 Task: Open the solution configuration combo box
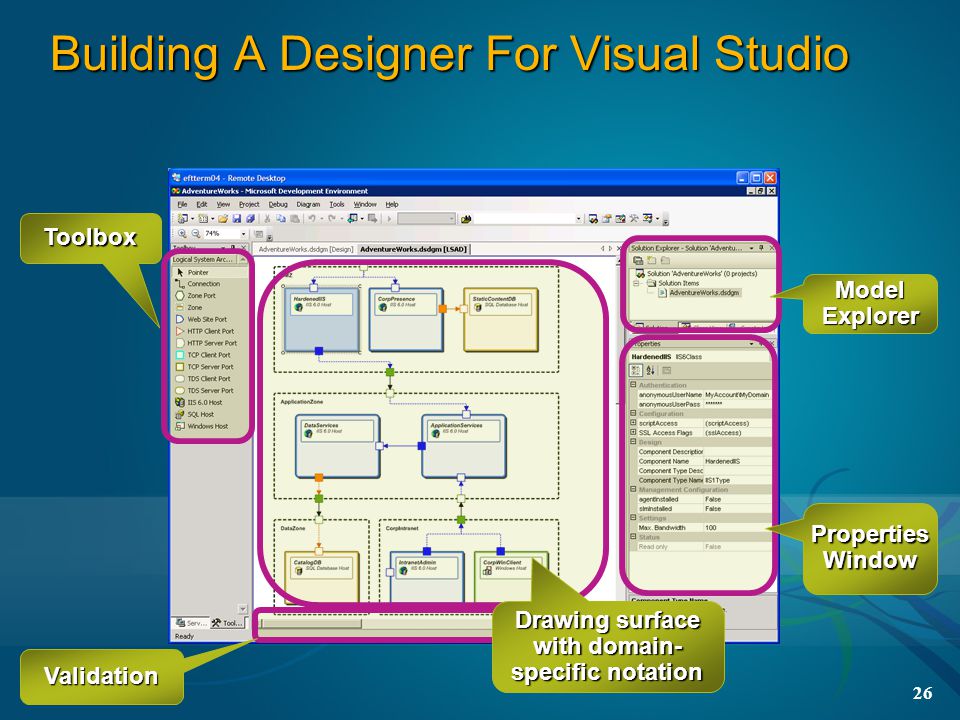[x=426, y=219]
